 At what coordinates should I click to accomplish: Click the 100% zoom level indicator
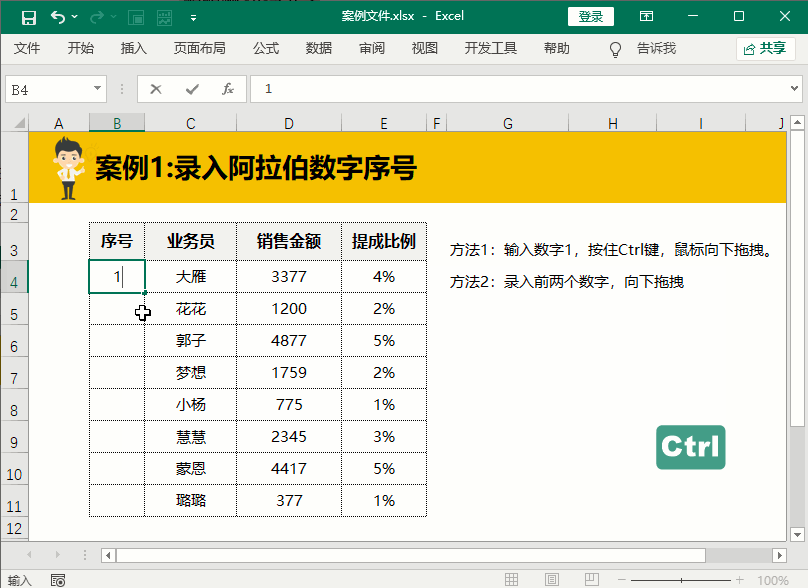(x=773, y=578)
